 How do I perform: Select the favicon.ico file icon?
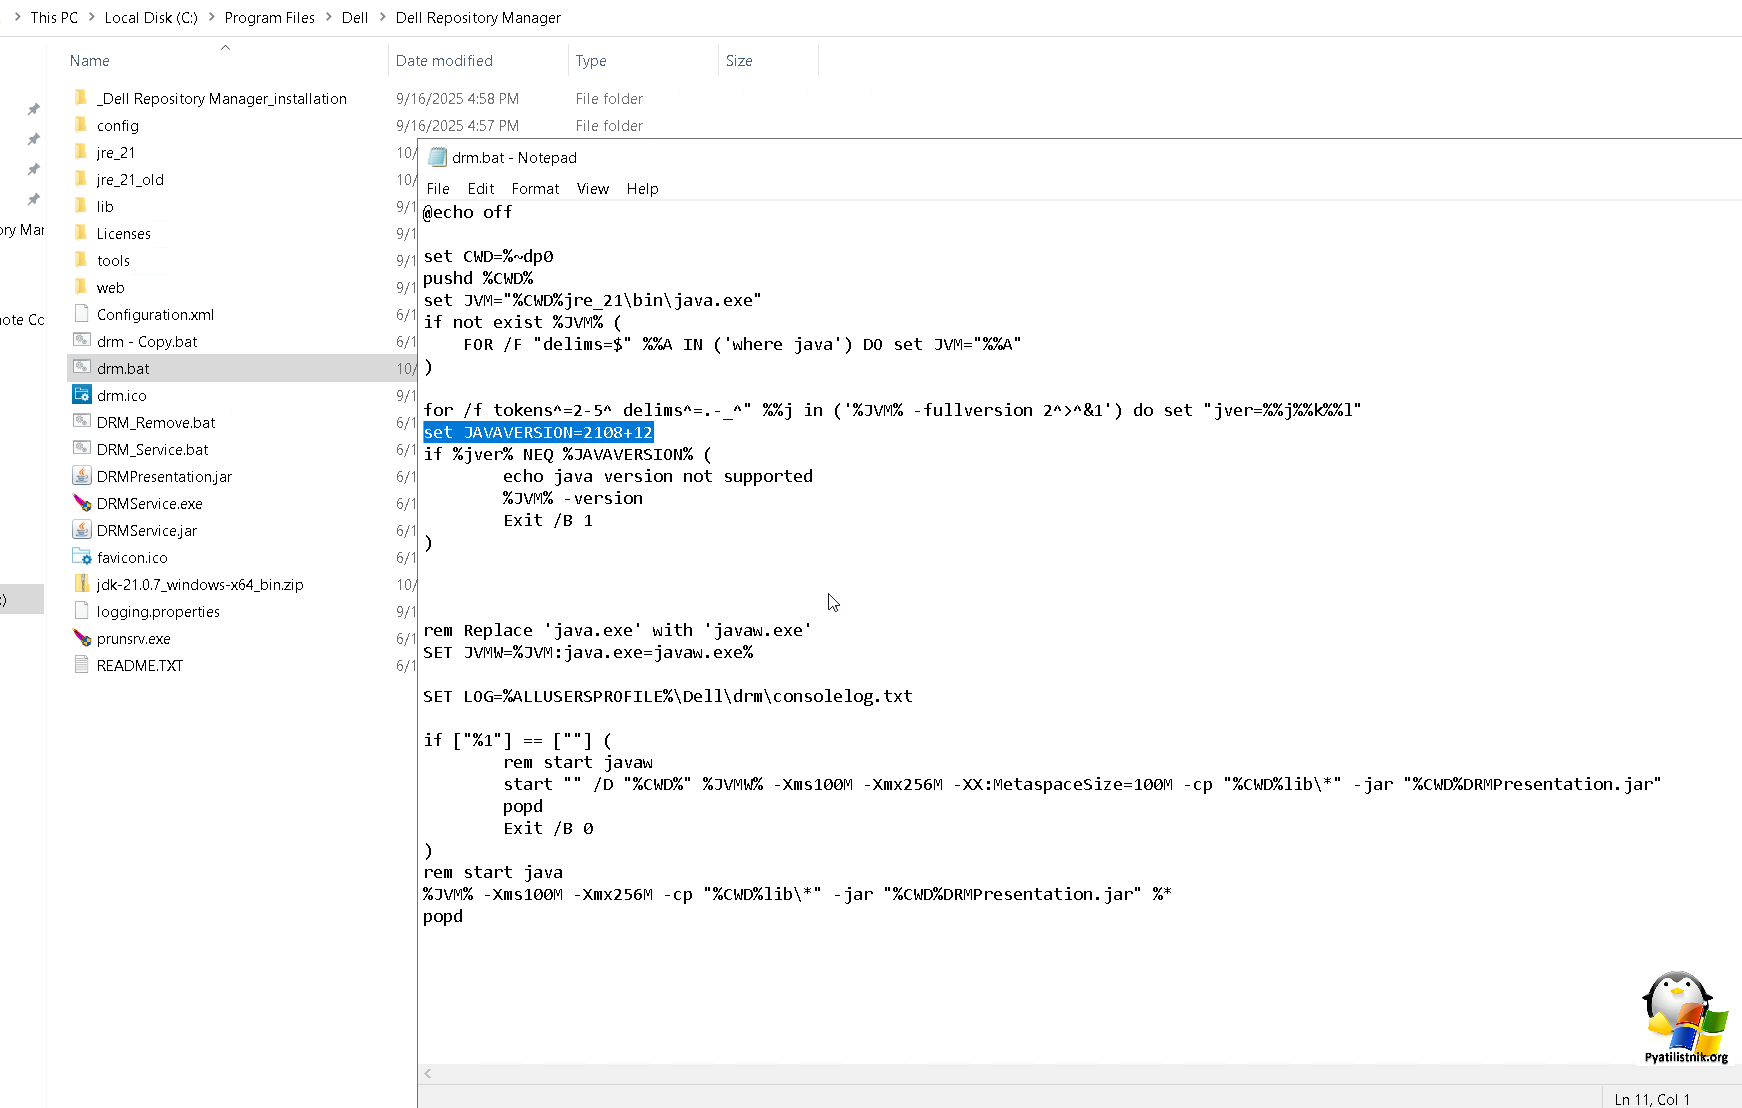pos(82,557)
